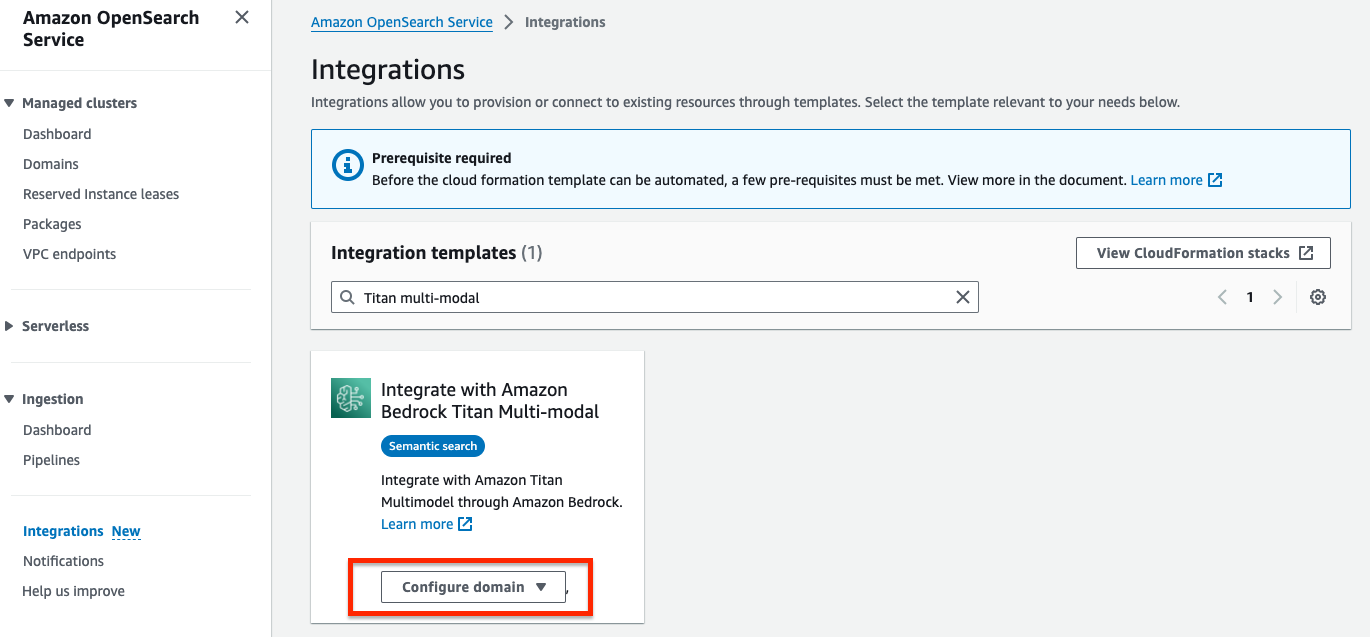
Task: Expand the Serverless section
Action: (x=9, y=326)
